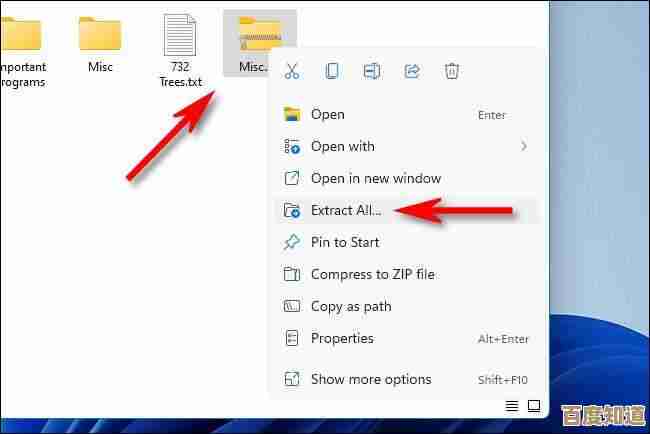Choose Open in new window
This screenshot has width=650, height=434.
tap(375, 178)
